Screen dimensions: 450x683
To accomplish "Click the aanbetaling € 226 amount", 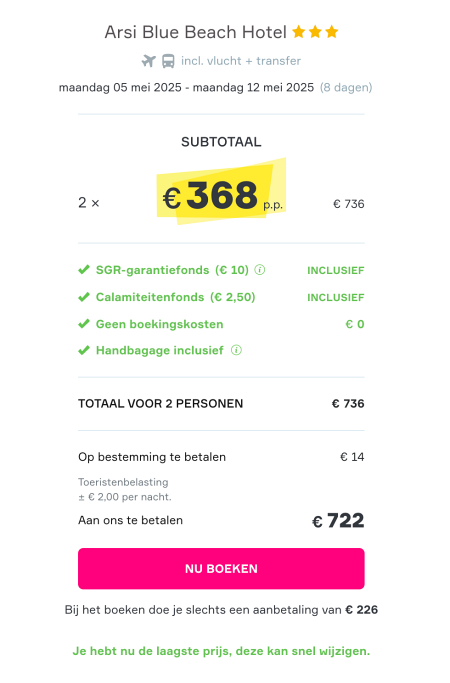I will click(x=362, y=610).
